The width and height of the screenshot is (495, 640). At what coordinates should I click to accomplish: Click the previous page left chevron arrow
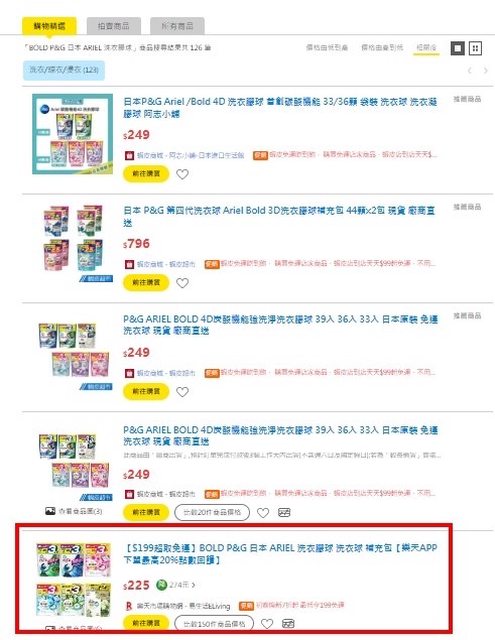pyautogui.click(x=470, y=71)
